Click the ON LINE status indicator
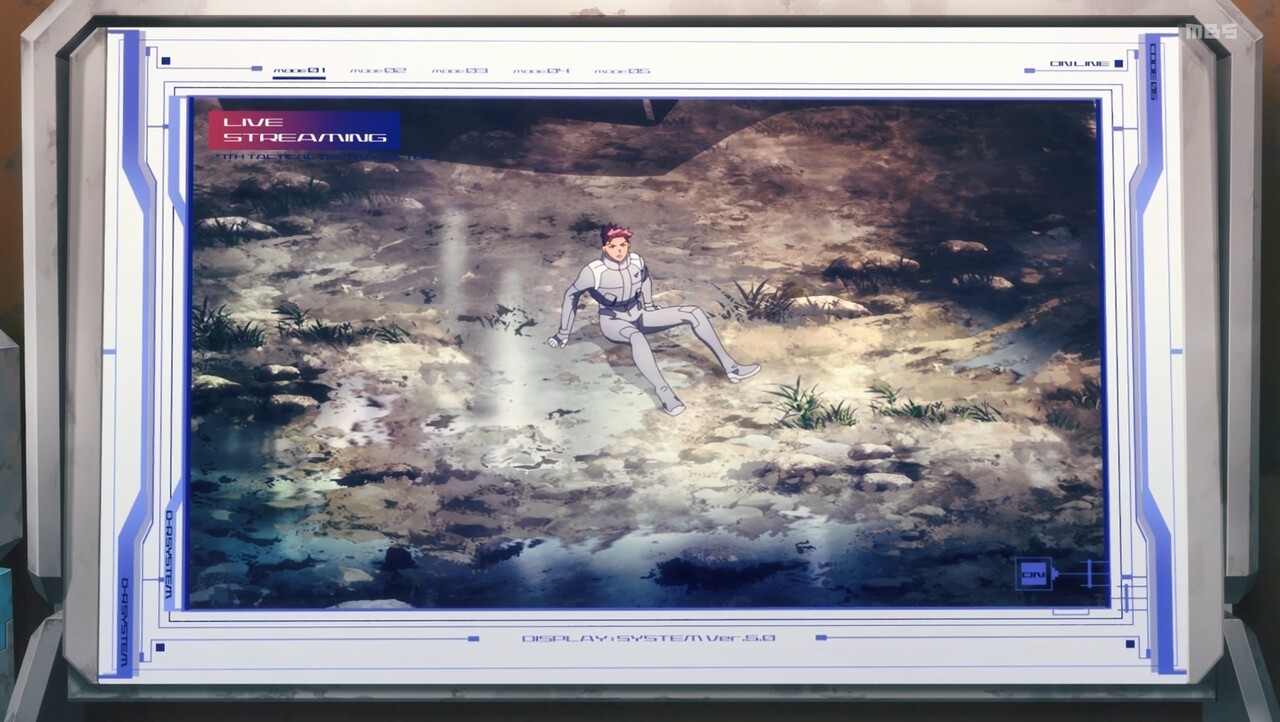Image resolution: width=1280 pixels, height=722 pixels. pos(1086,64)
